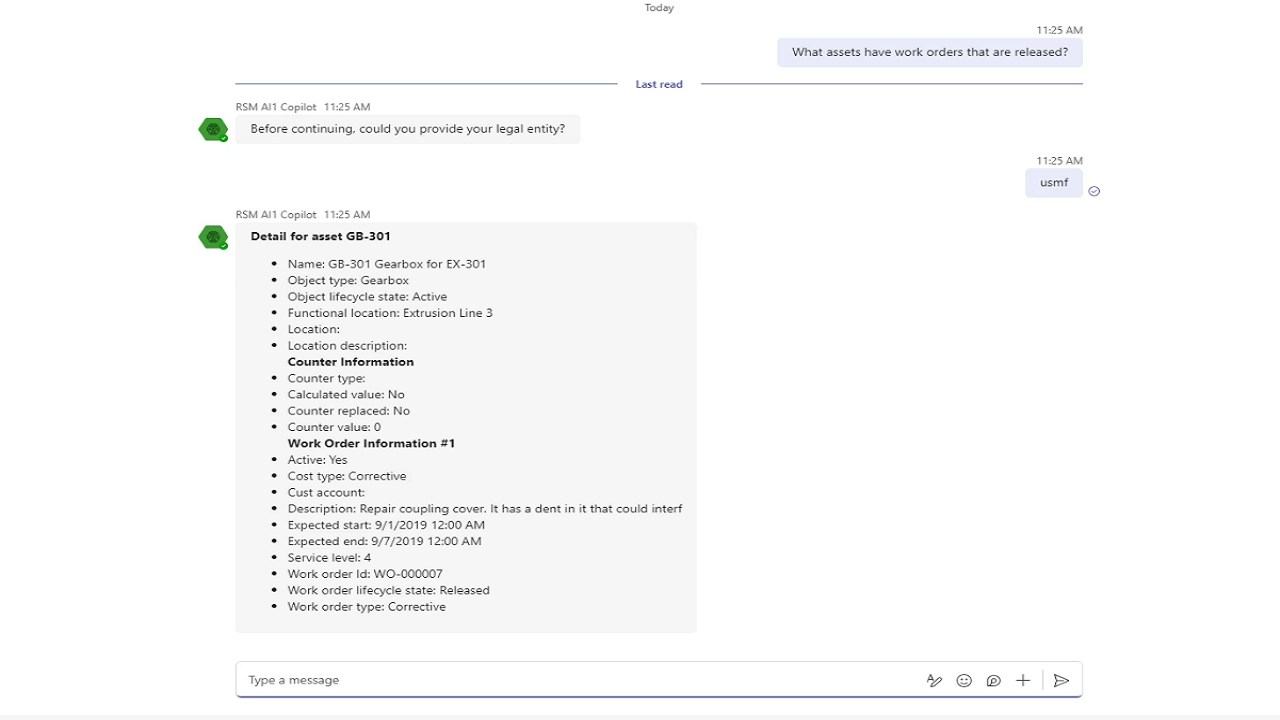Click the 'Detail for asset GB-301' heading

(320, 236)
